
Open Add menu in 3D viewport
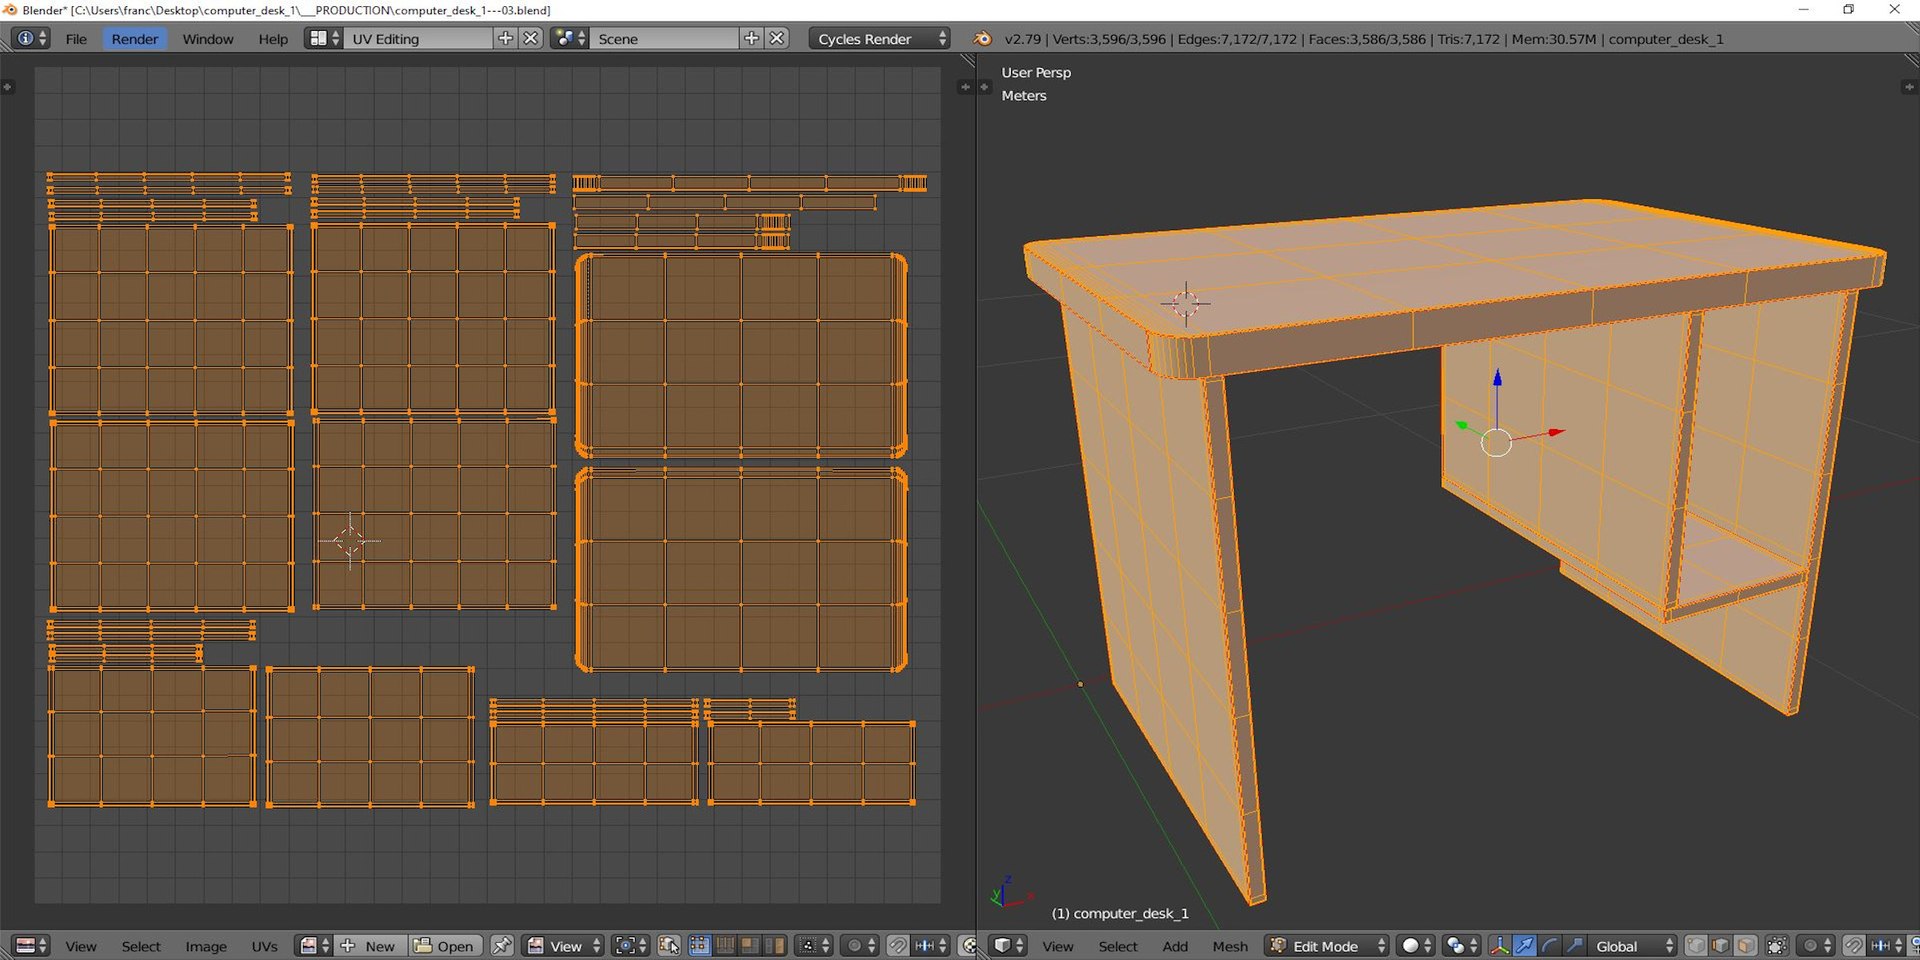point(1175,946)
